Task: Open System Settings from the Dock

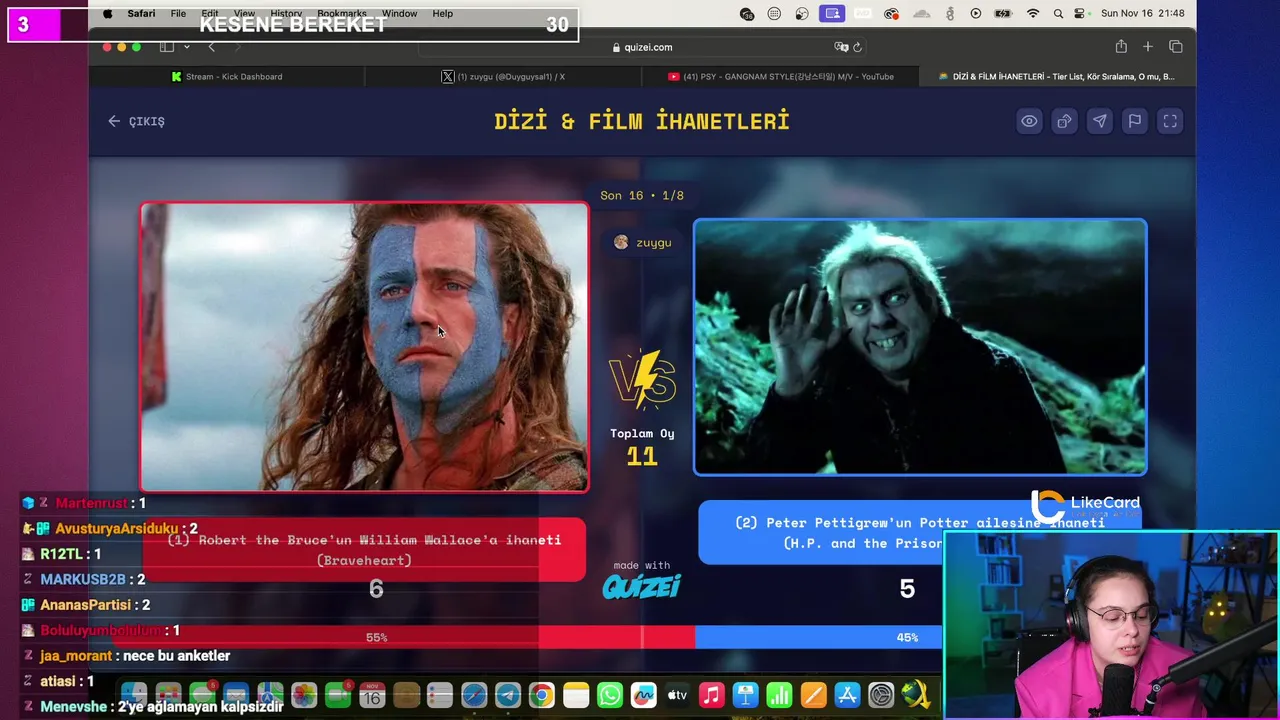Action: (x=882, y=694)
